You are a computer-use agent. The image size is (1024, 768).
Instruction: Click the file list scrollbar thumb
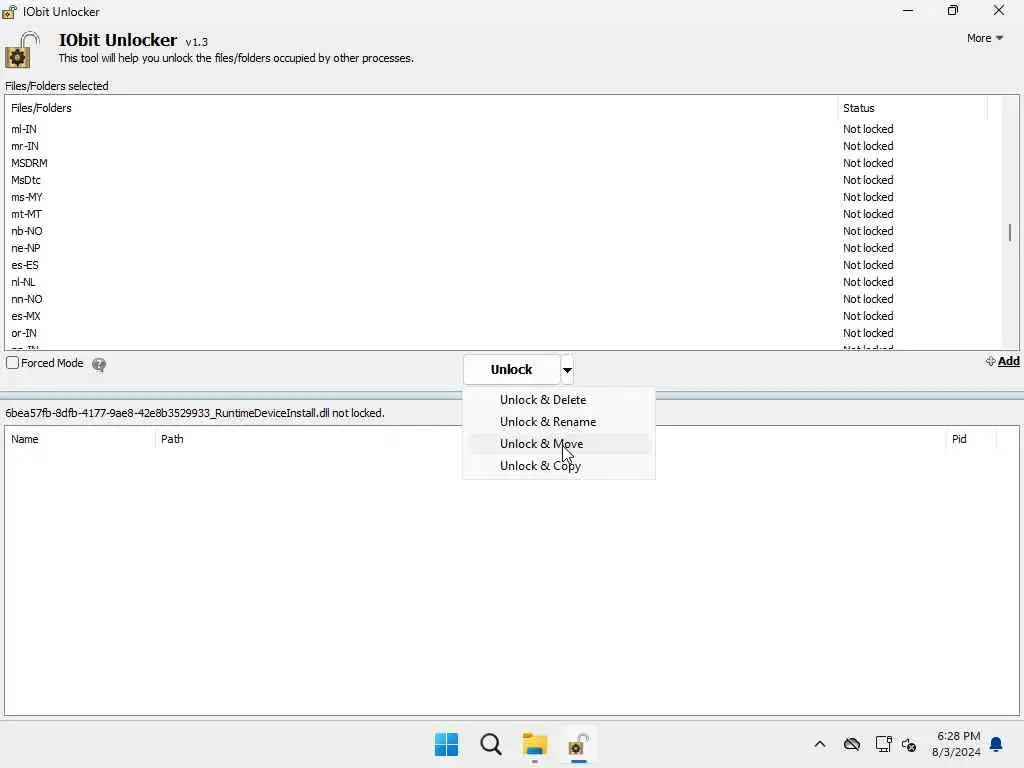[x=1010, y=232]
